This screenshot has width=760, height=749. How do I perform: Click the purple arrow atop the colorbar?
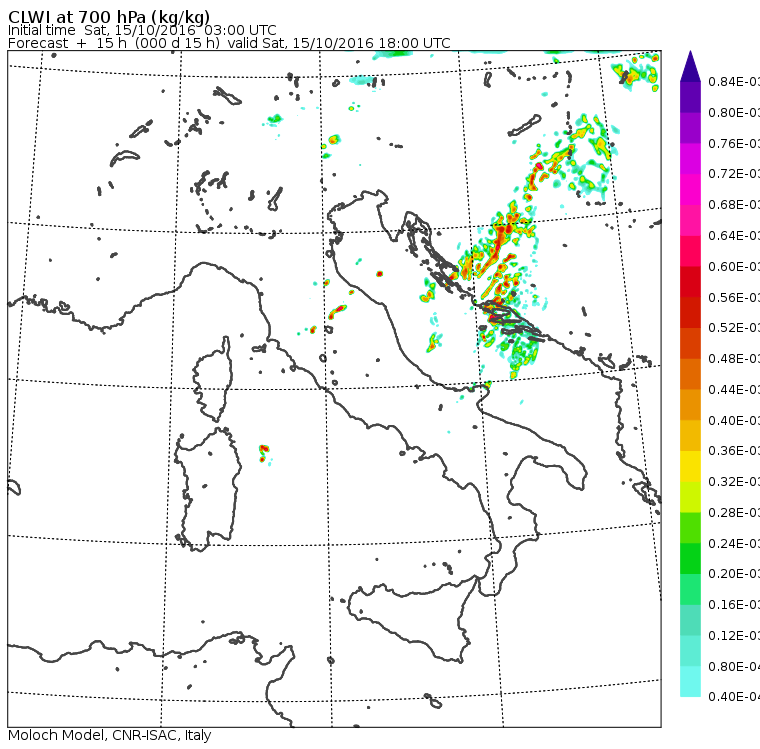690,66
